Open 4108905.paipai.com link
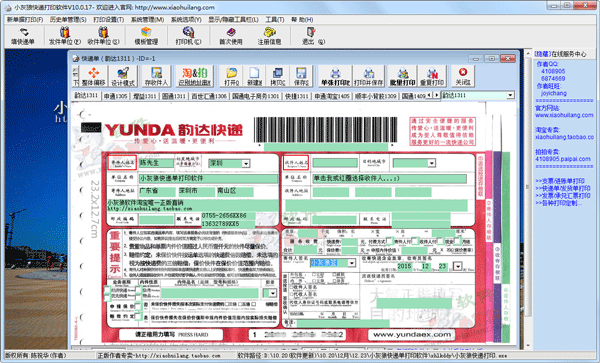 (563, 159)
